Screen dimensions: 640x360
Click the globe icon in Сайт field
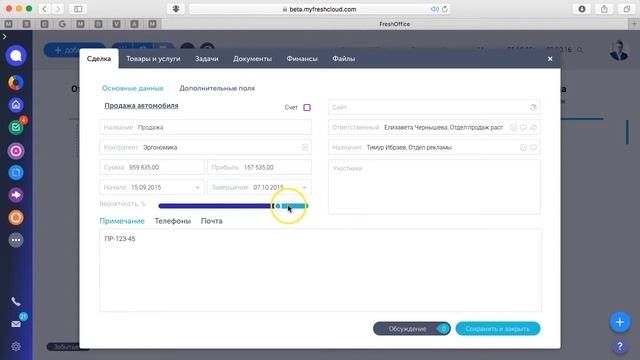[x=533, y=107]
